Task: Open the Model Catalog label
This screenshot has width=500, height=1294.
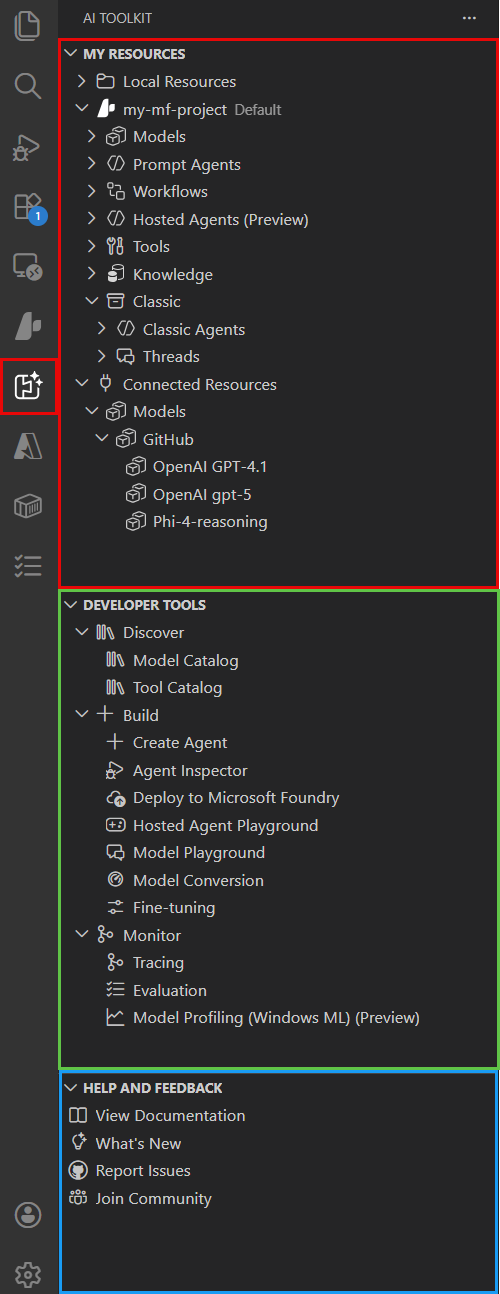Action: [x=186, y=661]
